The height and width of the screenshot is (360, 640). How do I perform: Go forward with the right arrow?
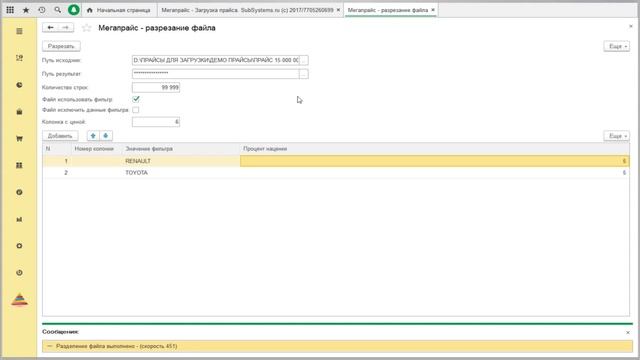pos(66,27)
